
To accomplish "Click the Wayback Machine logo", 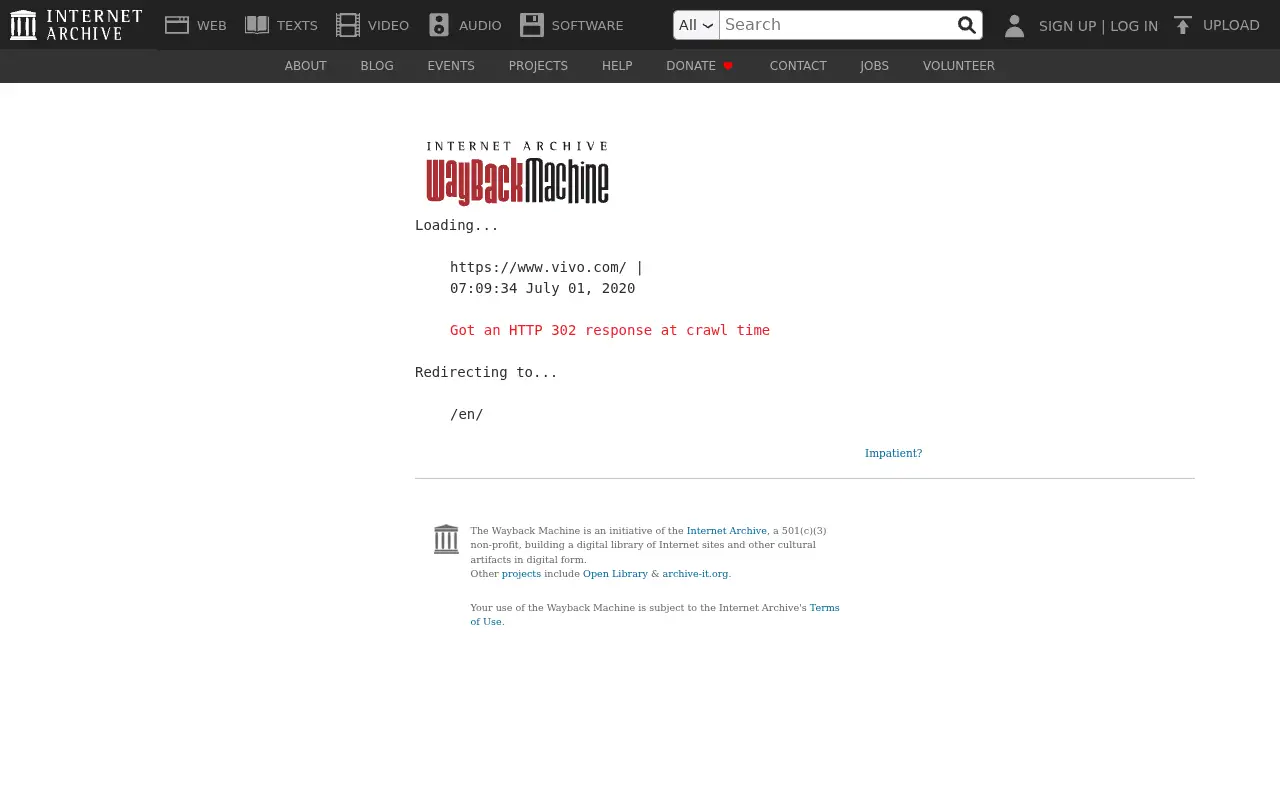I will point(517,173).
